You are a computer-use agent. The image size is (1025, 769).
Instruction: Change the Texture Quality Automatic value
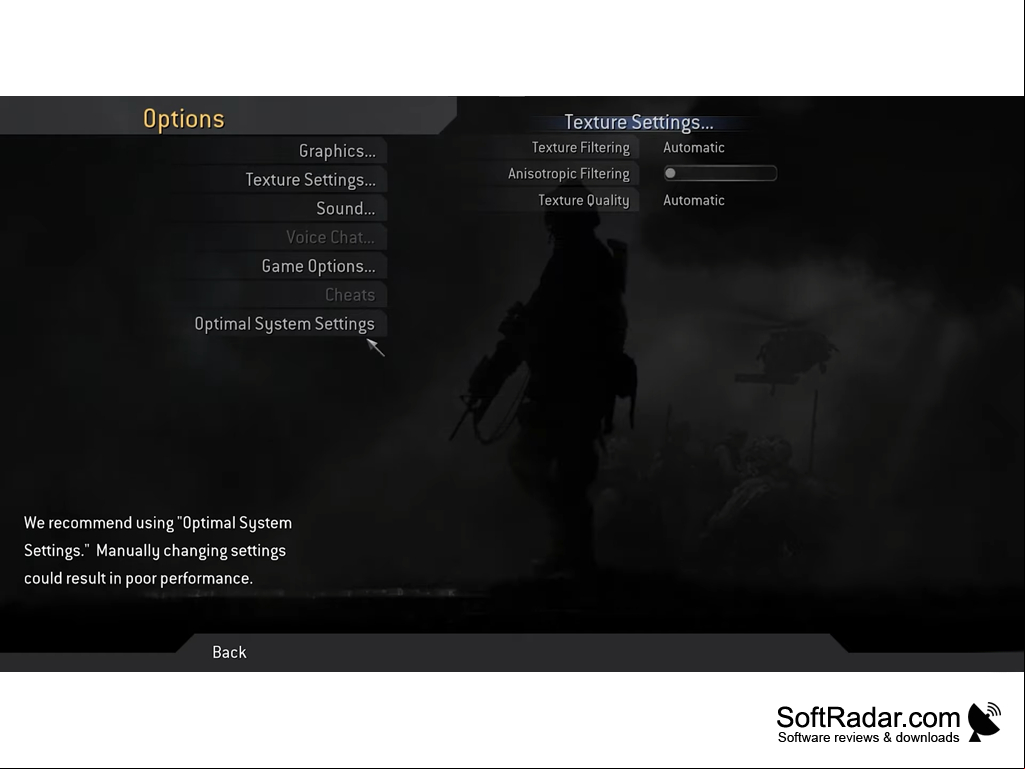coord(694,201)
